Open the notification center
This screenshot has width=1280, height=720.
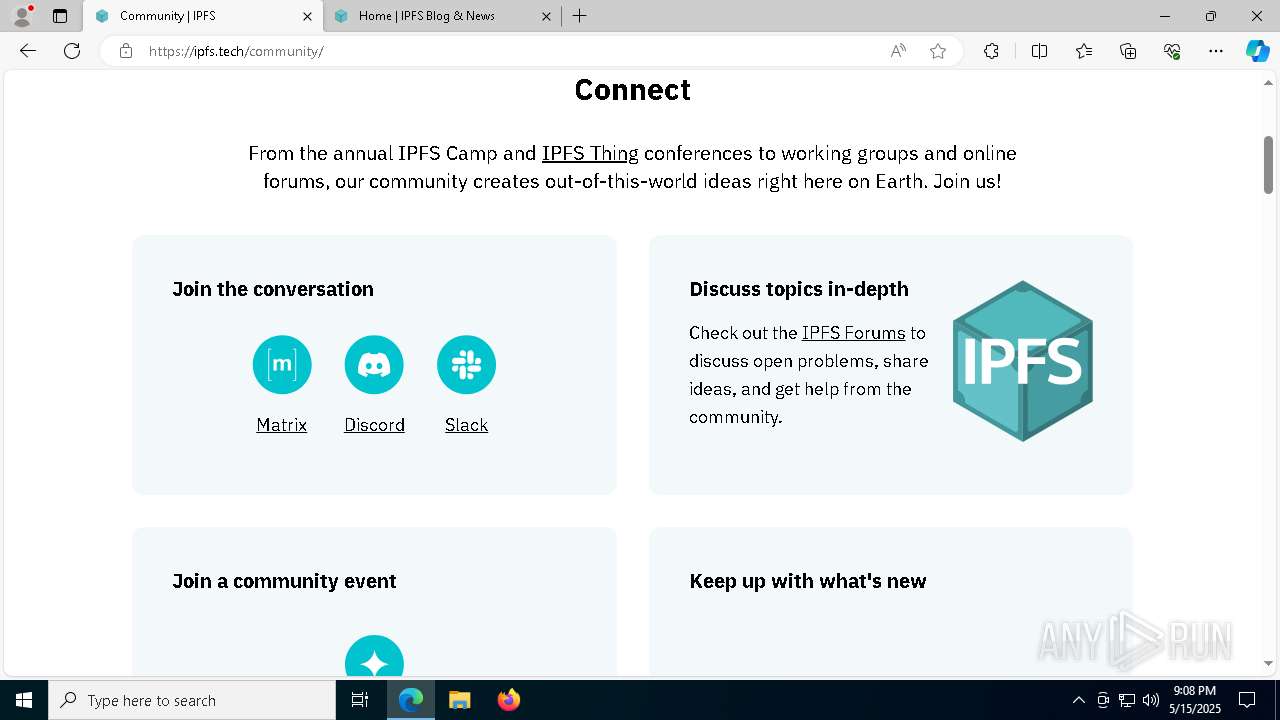point(1247,700)
